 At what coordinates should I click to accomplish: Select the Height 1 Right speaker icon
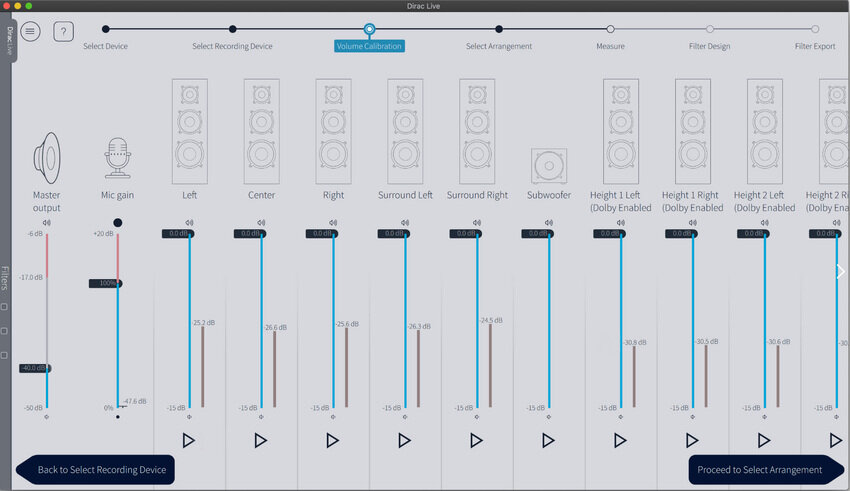(x=693, y=132)
